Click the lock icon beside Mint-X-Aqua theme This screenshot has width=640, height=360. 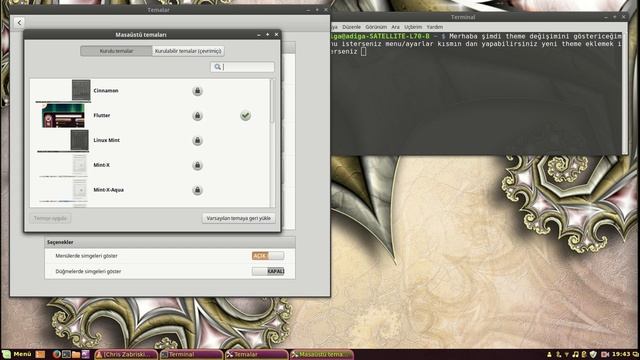pos(197,190)
